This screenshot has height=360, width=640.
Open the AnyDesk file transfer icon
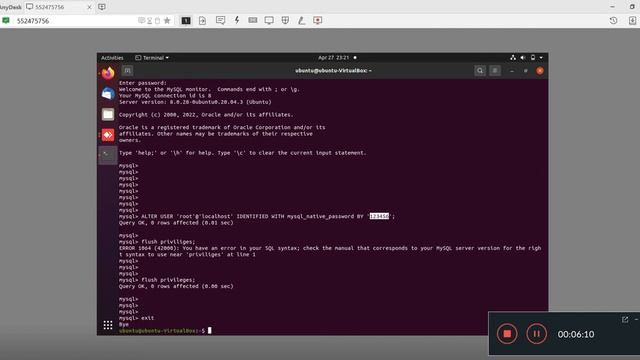pyautogui.click(x=202, y=20)
